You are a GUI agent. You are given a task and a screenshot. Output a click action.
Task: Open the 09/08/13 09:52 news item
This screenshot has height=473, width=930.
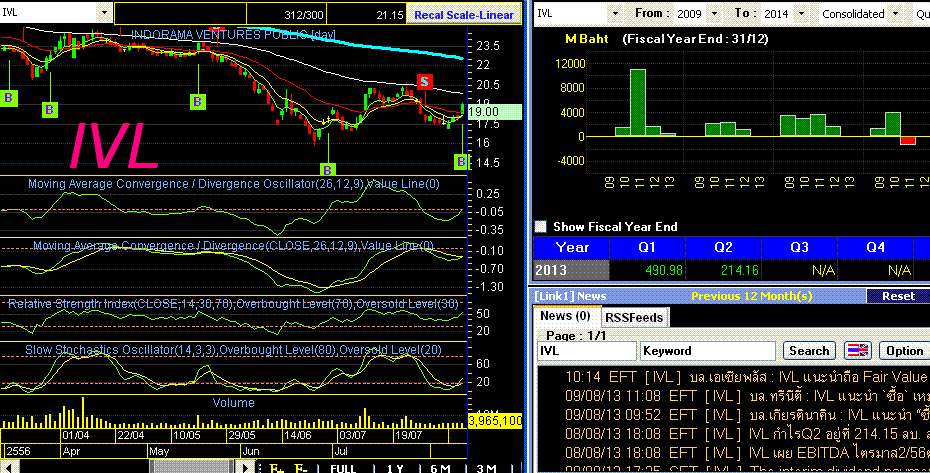[746, 414]
